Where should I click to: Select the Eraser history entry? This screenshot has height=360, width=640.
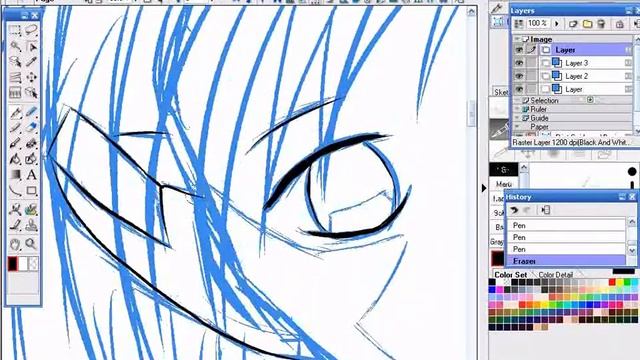click(567, 261)
